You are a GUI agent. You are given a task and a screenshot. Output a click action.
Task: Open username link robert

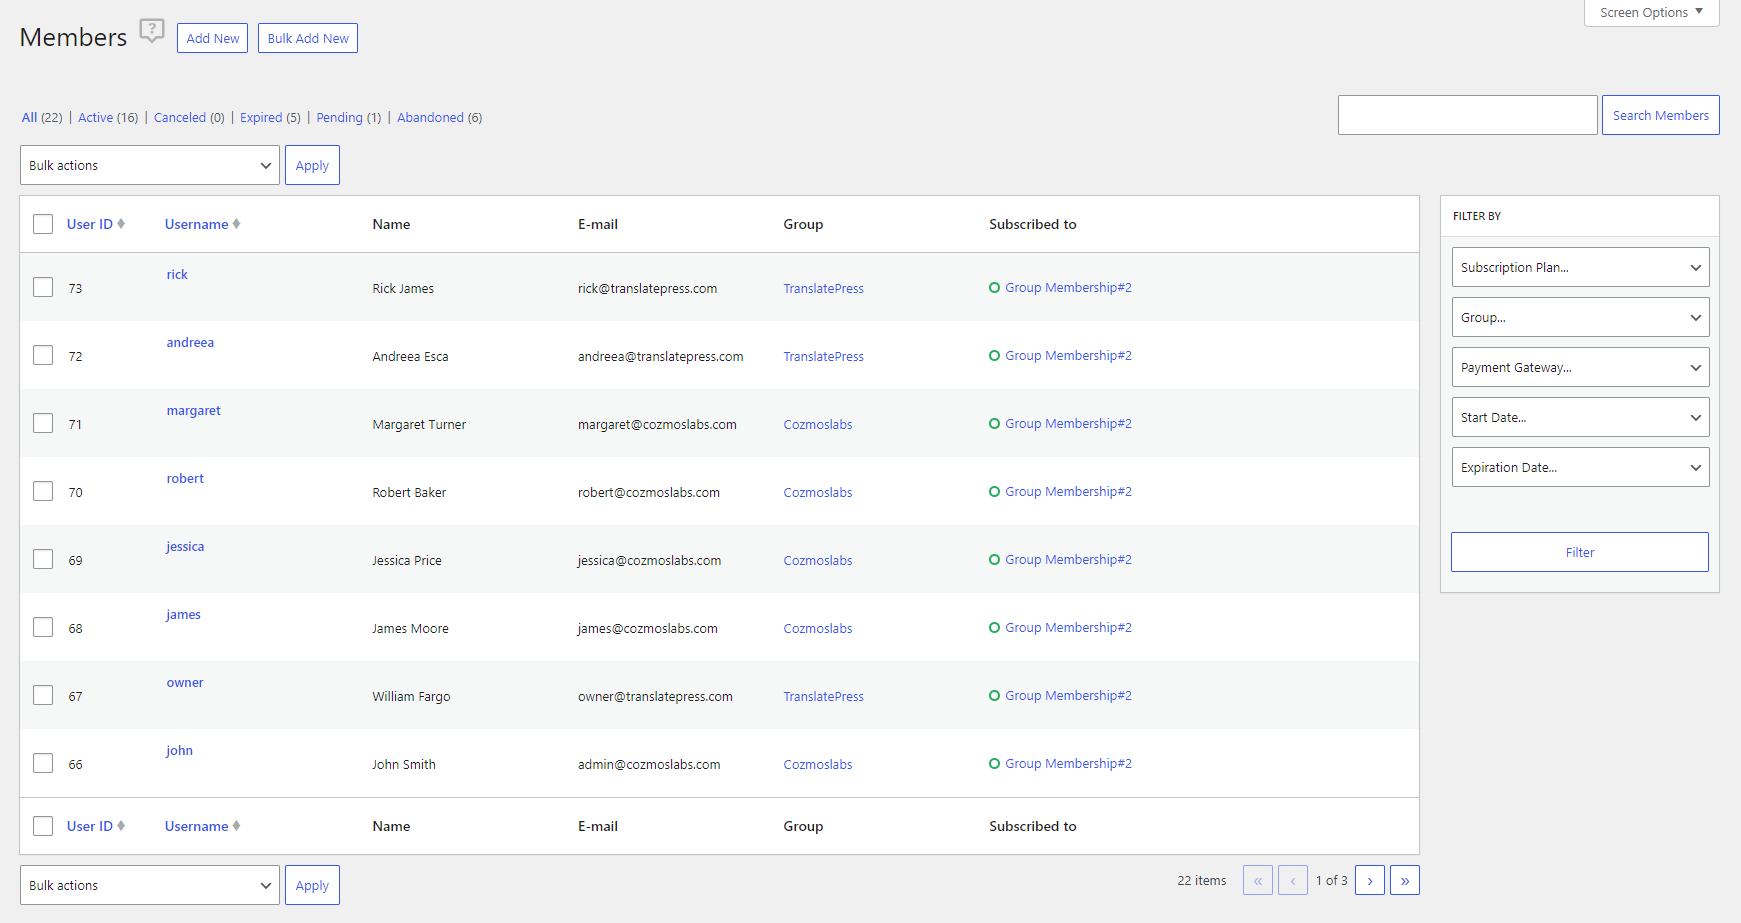(185, 478)
